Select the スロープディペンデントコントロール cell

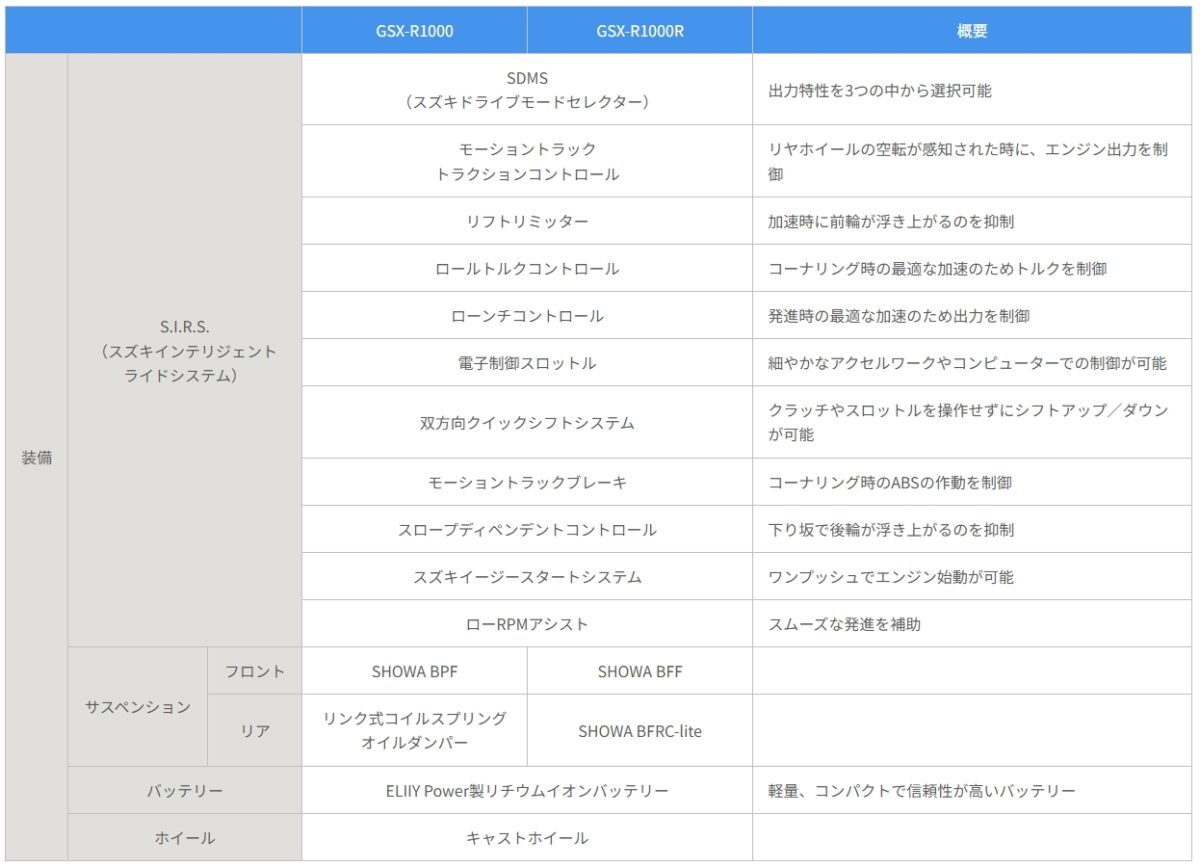pyautogui.click(x=527, y=530)
